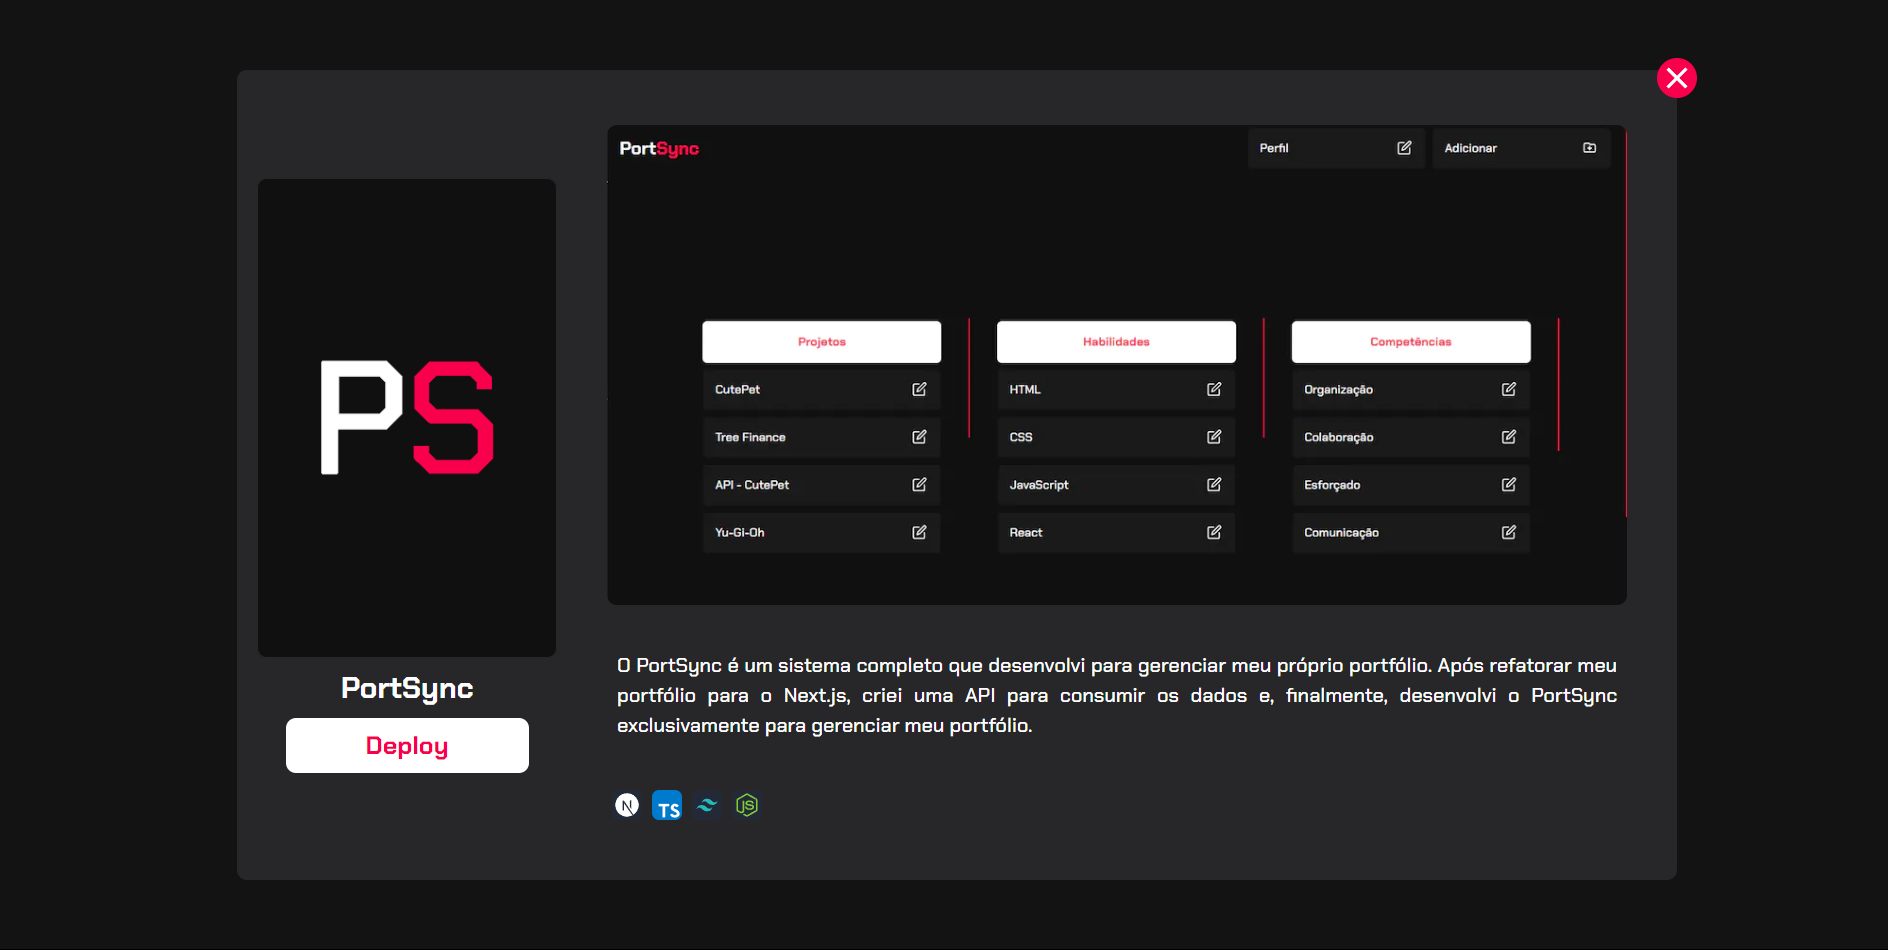Select the 'Esforçado' row text
The image size is (1888, 950).
(x=1332, y=485)
